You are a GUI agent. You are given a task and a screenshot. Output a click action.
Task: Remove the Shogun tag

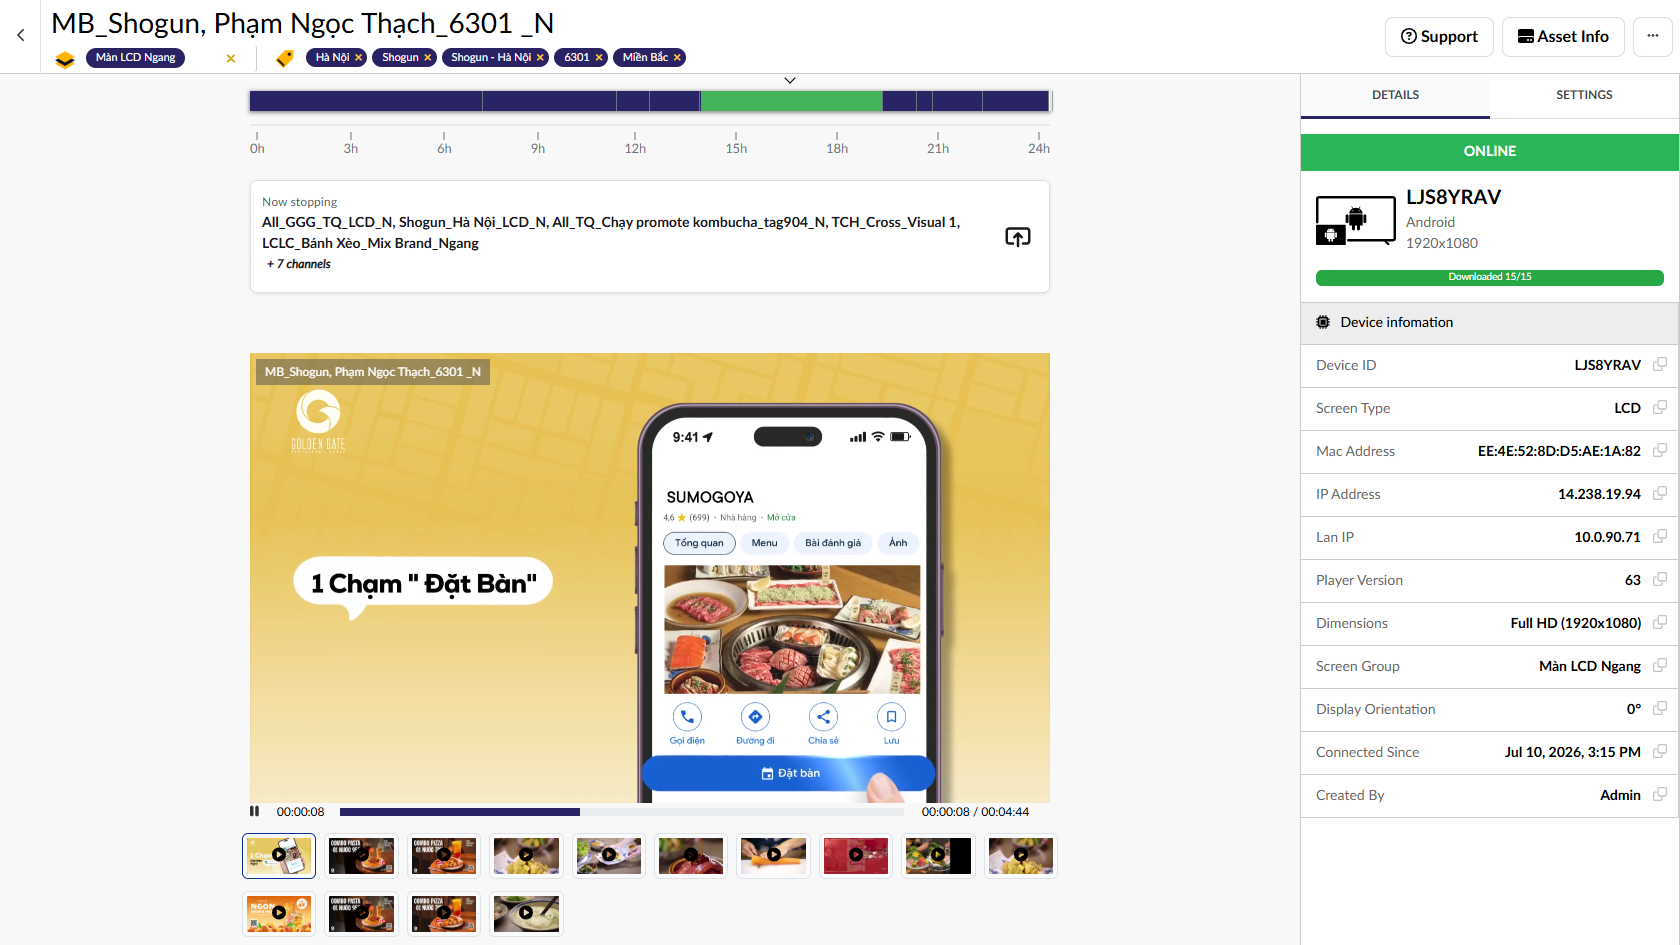point(427,58)
